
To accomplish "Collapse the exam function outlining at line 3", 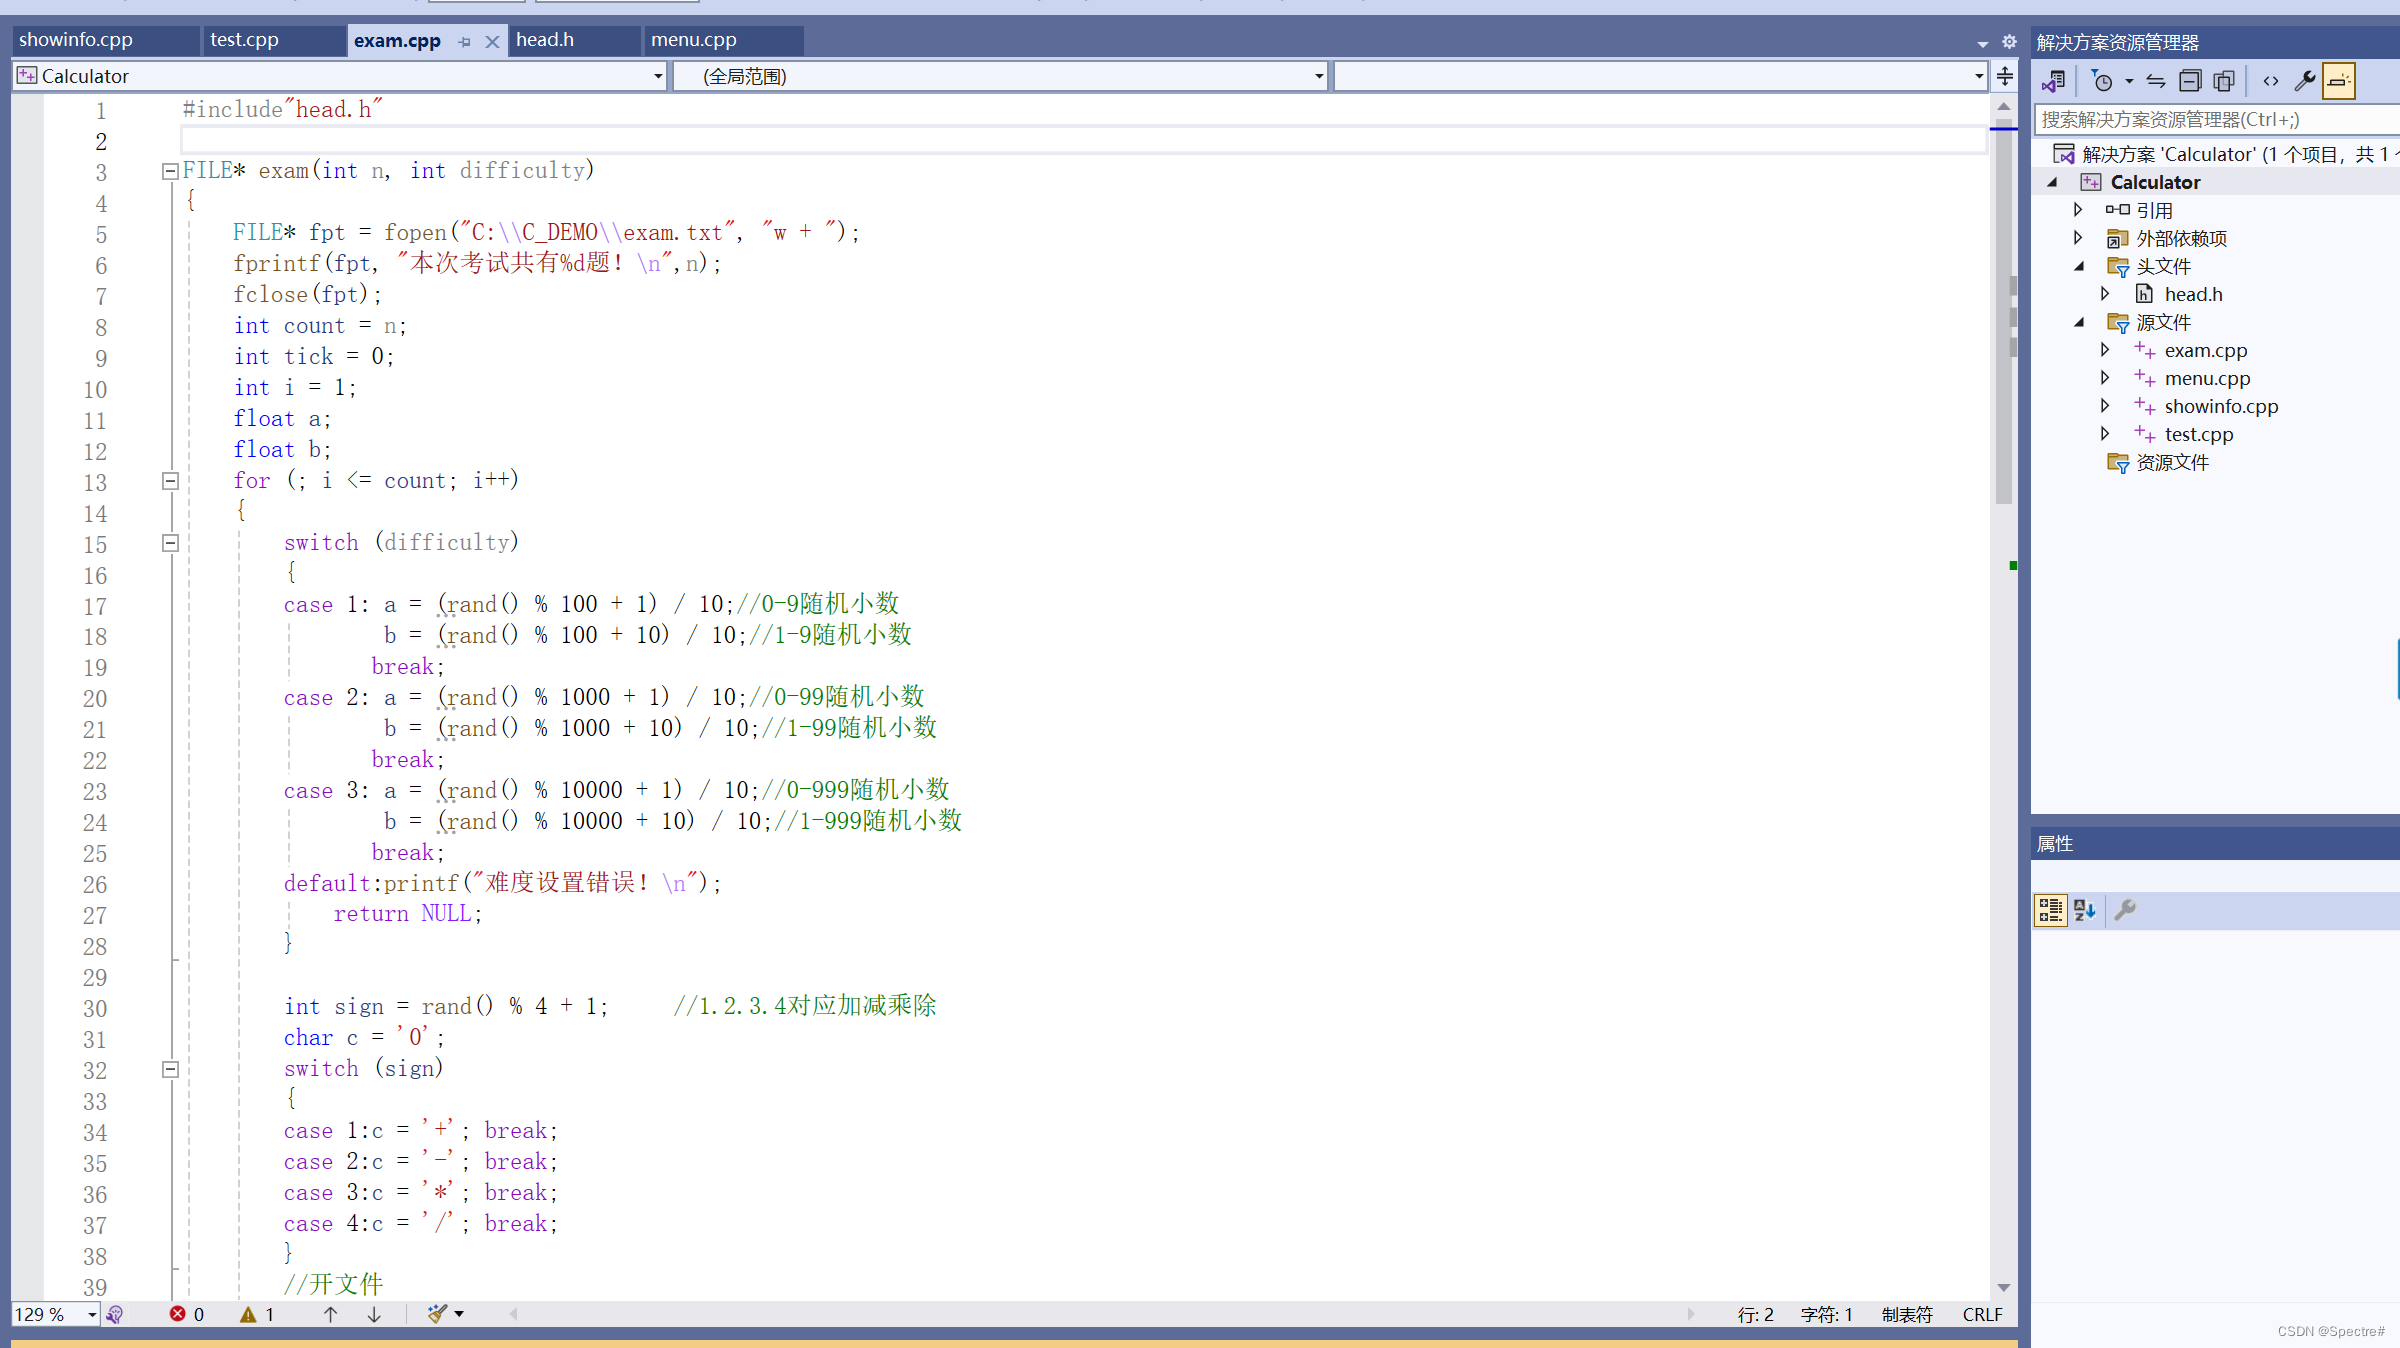I will click(170, 171).
